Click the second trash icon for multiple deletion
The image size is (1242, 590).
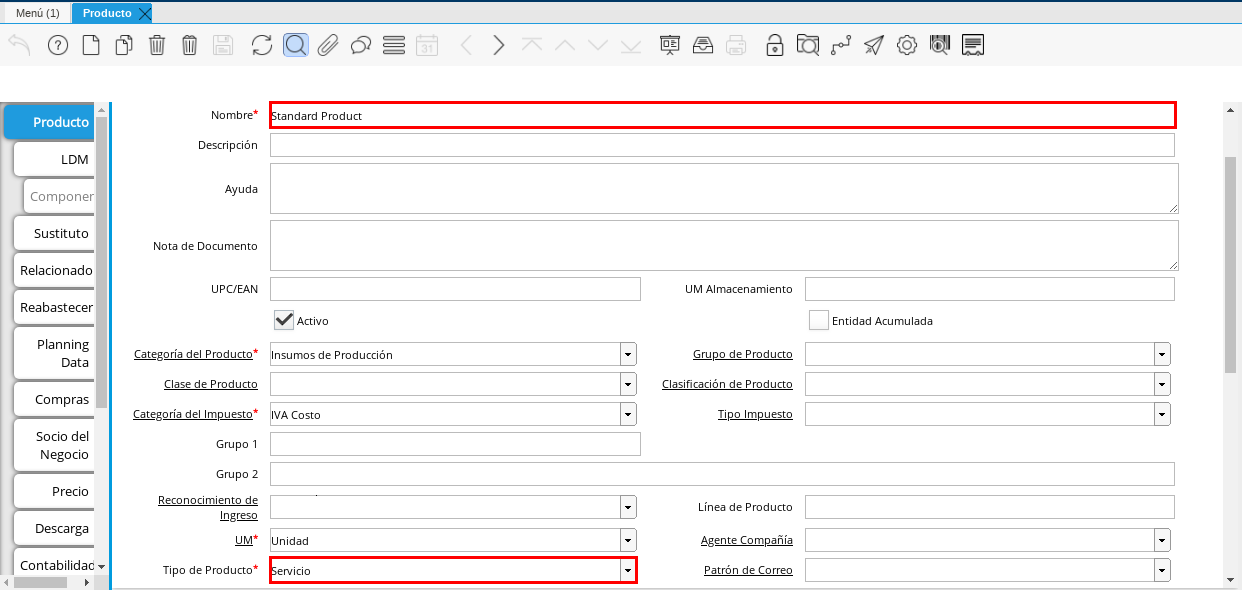190,45
